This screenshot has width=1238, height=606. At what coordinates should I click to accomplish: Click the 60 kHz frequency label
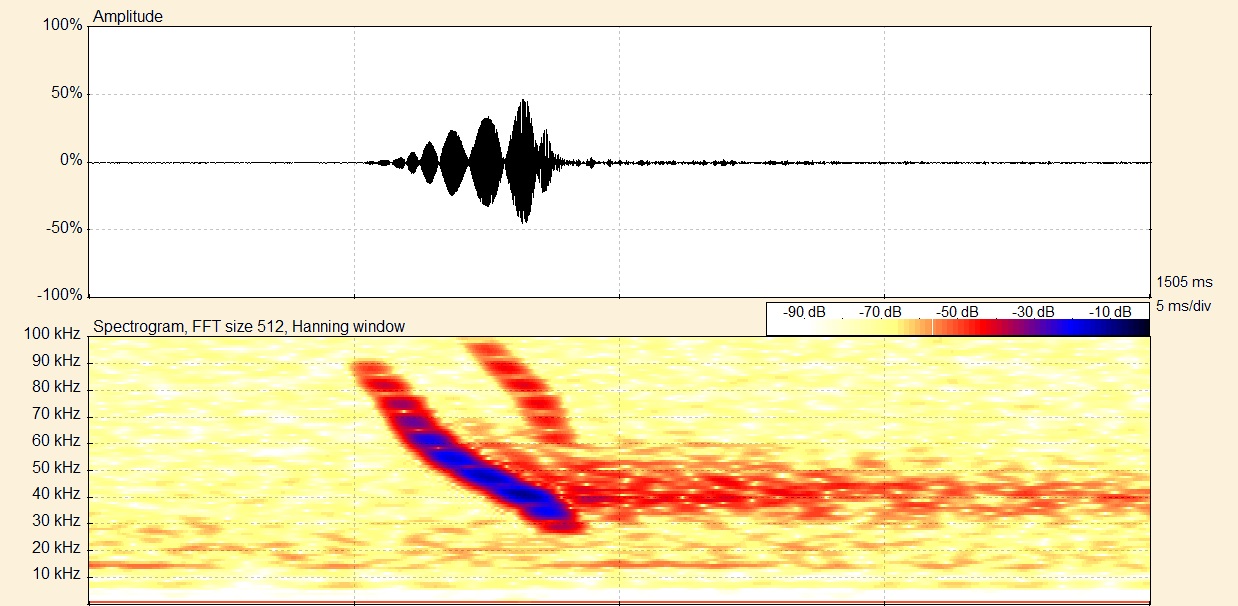[56, 441]
